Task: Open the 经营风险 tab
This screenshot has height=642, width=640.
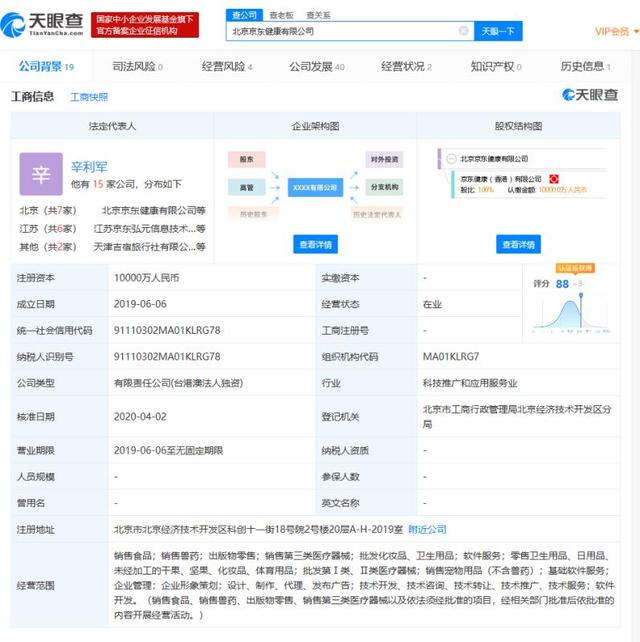Action: point(227,66)
